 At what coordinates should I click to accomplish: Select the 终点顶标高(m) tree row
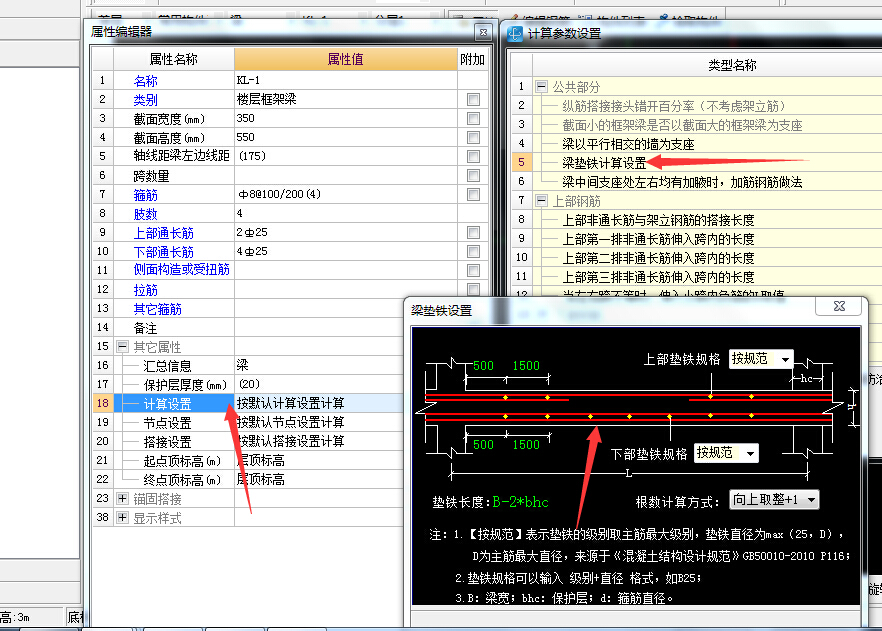174,480
